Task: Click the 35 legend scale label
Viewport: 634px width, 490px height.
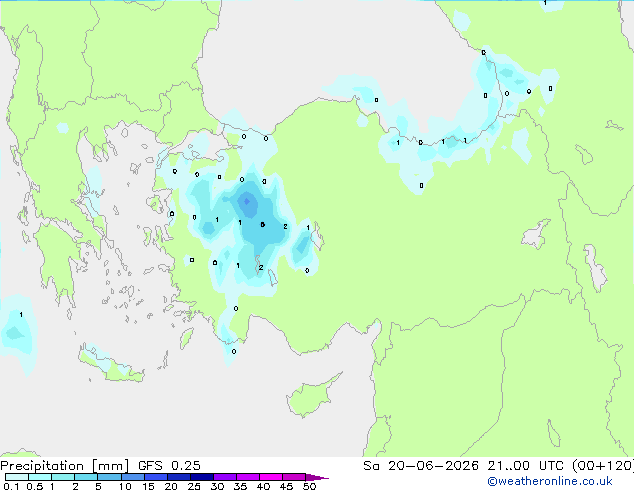Action: (x=240, y=486)
